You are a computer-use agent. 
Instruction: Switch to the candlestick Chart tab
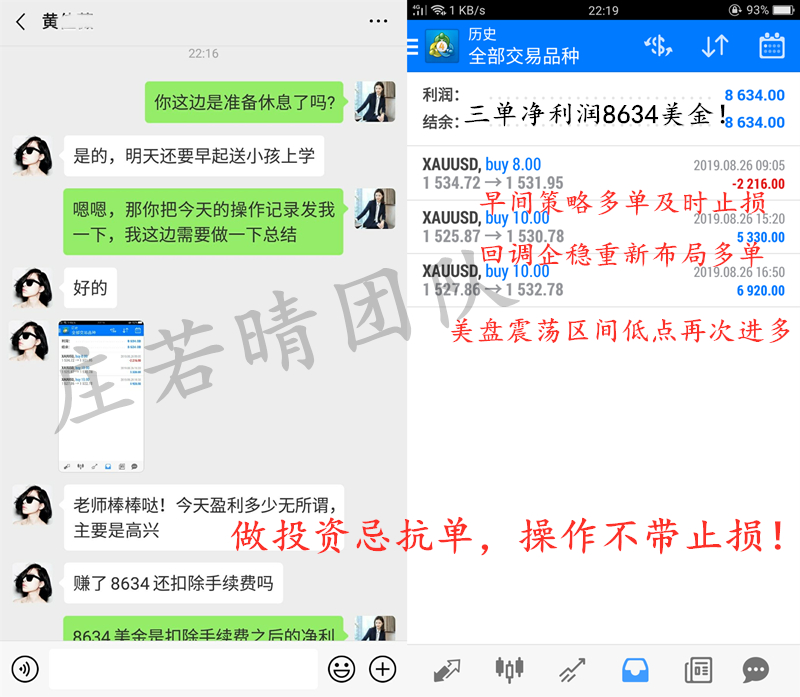pyautogui.click(x=509, y=669)
